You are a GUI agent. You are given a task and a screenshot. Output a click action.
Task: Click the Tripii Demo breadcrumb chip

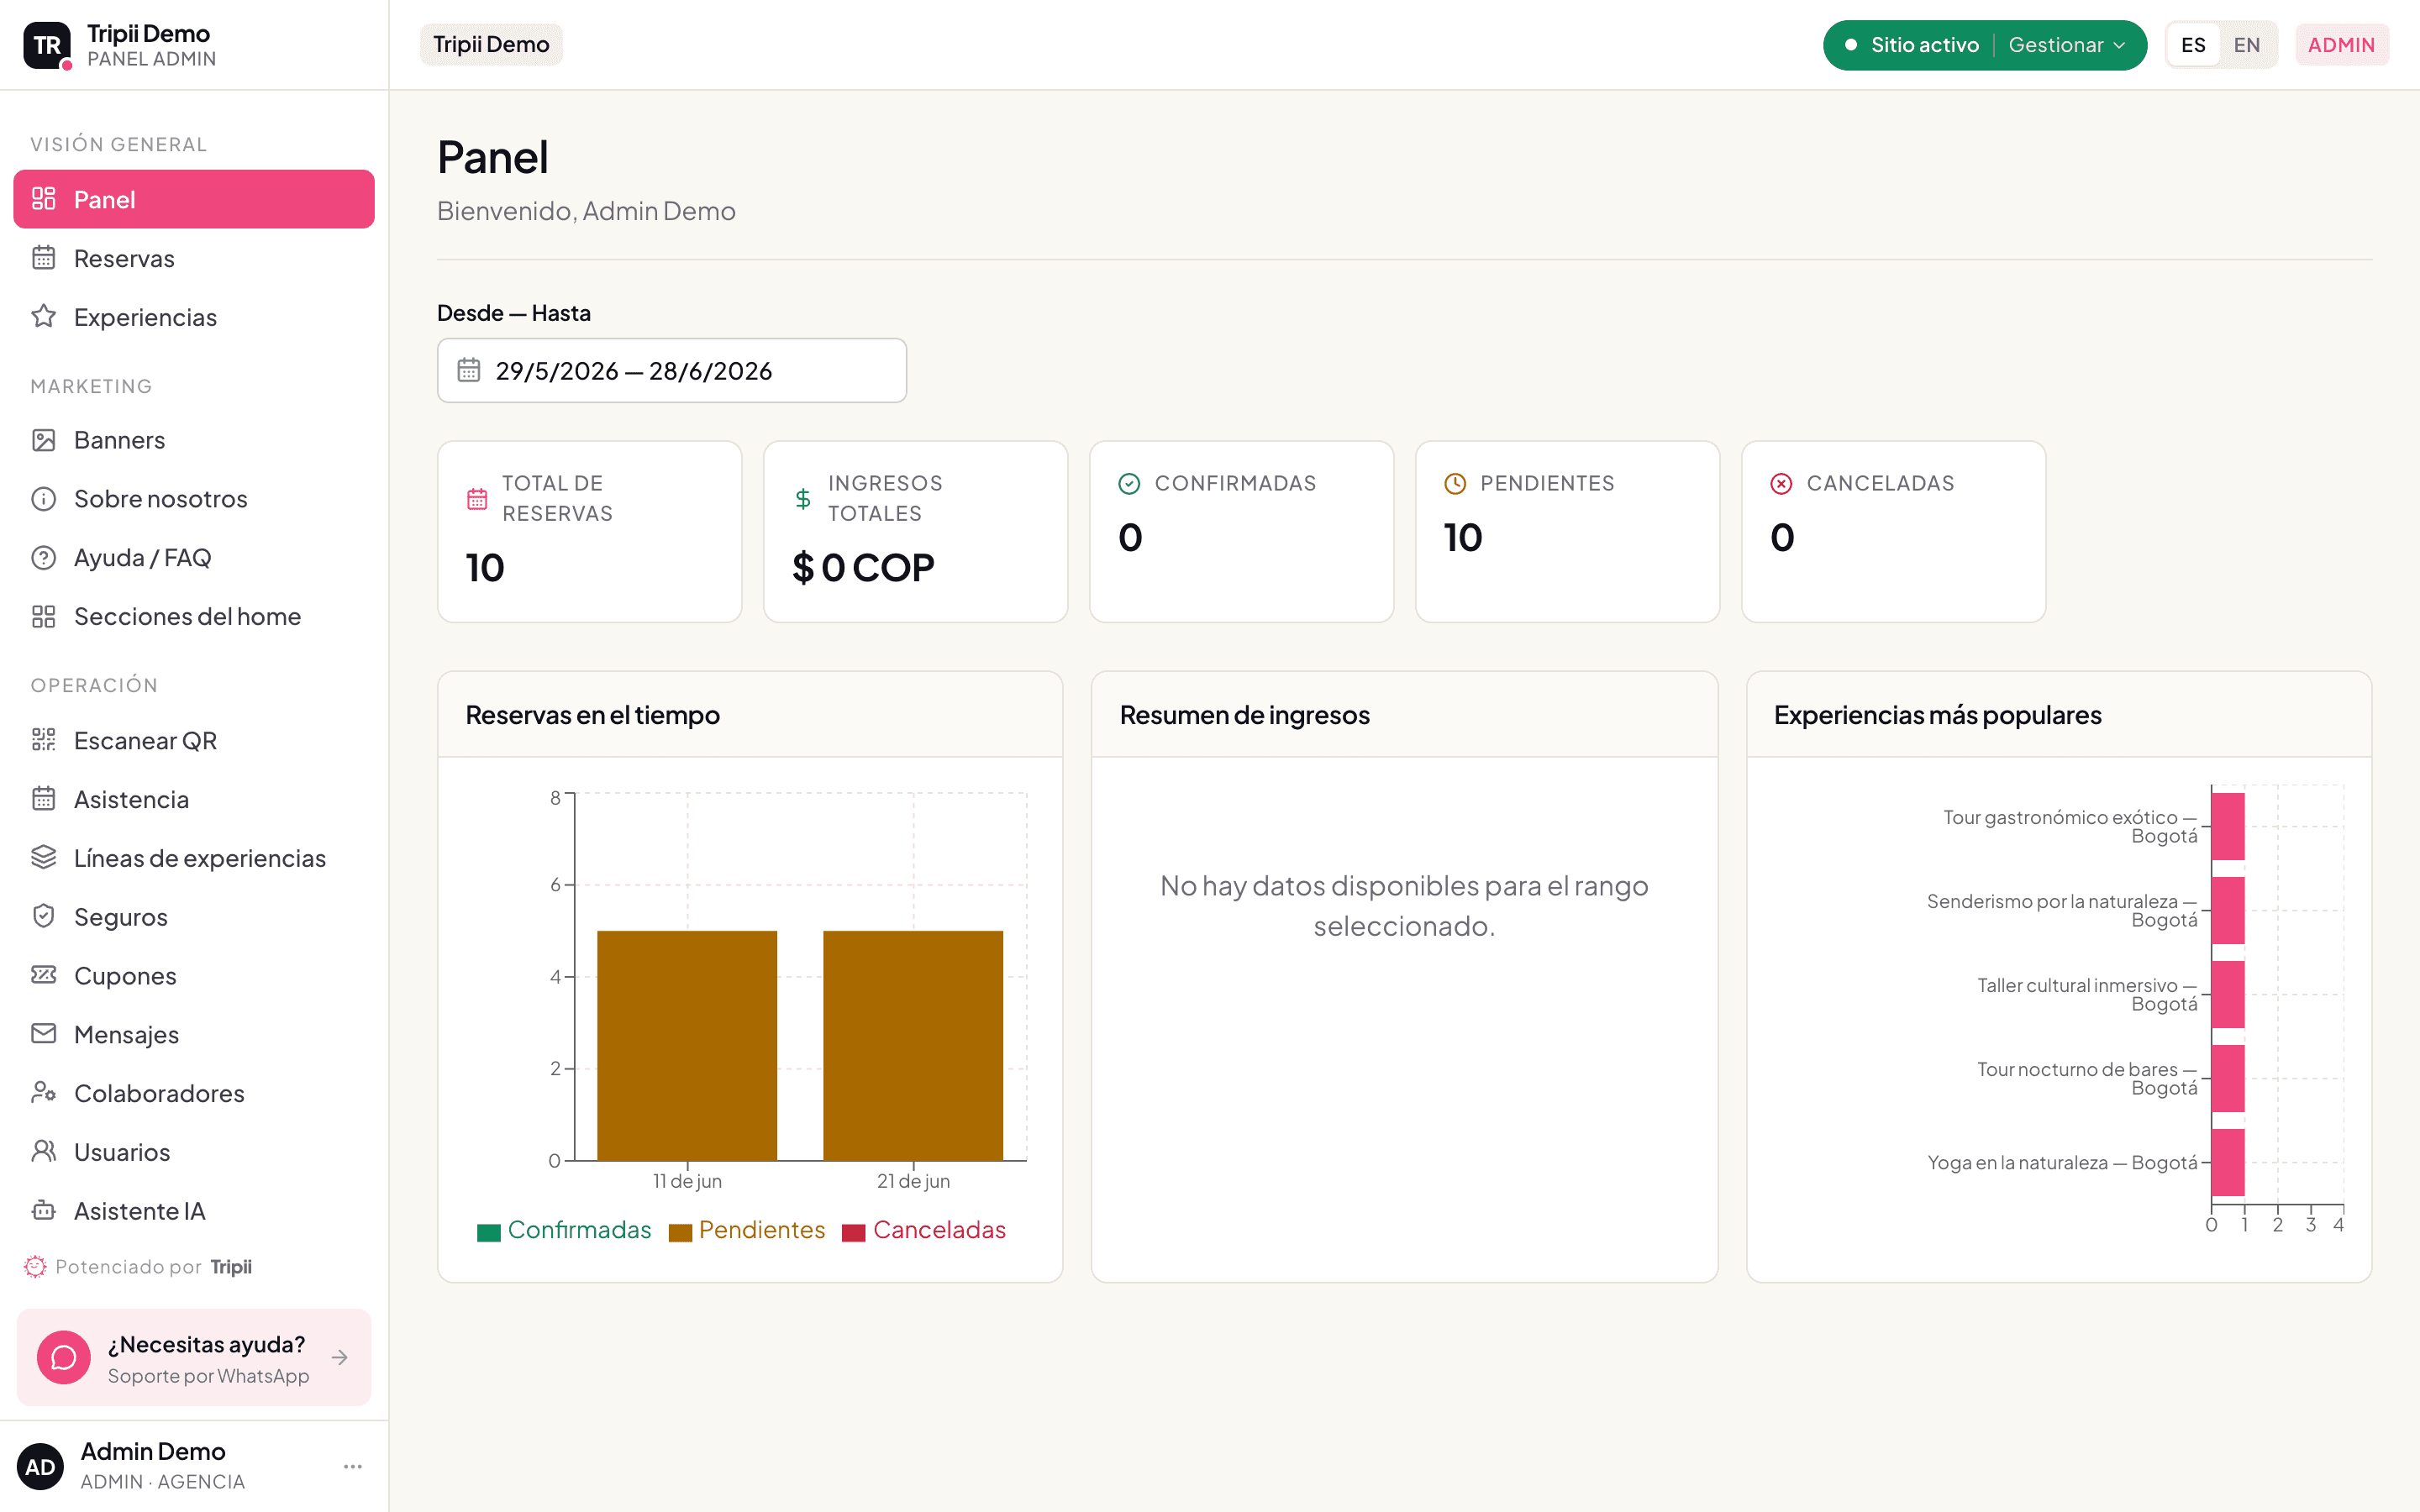(x=491, y=45)
